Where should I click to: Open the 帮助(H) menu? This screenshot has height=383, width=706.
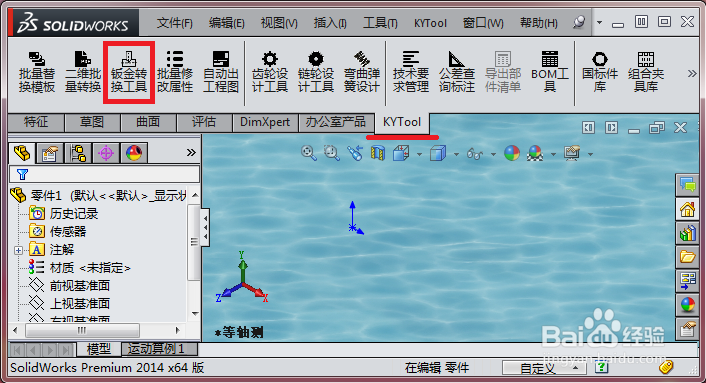[x=539, y=23]
